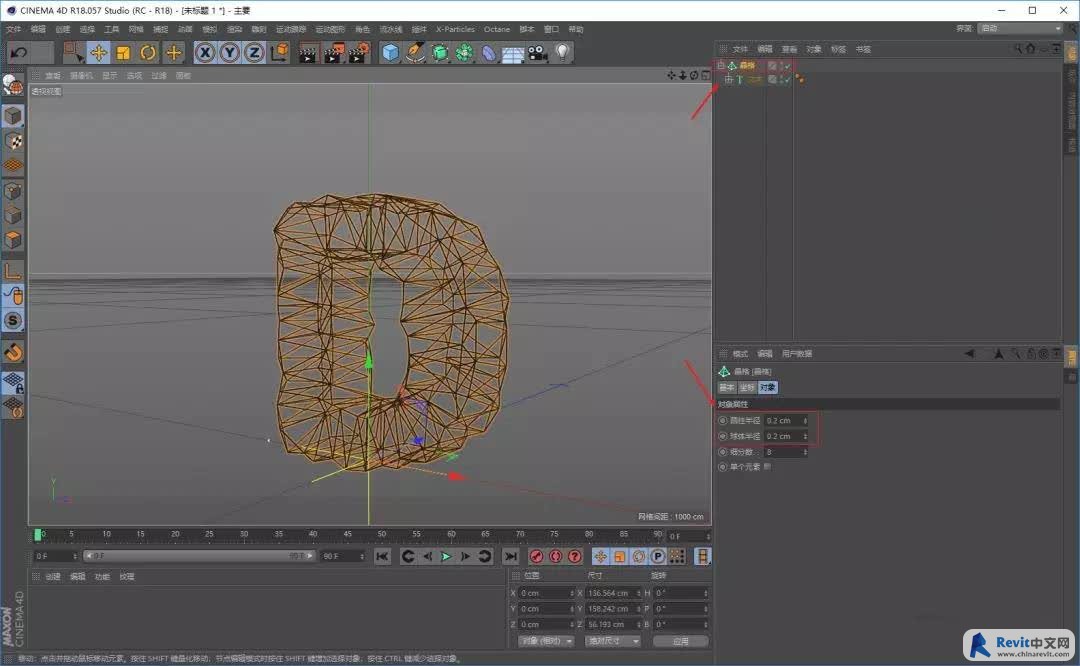Screen dimensions: 1080x666
Task: Expand the text T object row
Action: click(728, 80)
